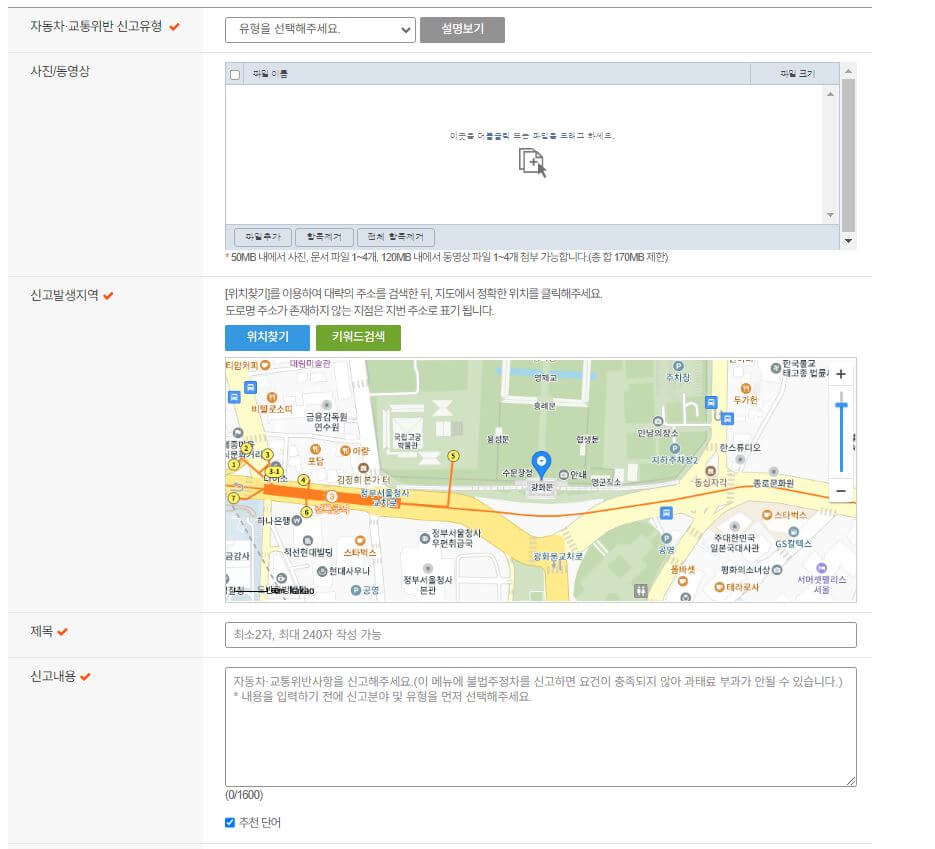Click the 주차장 parking icon at the map top

coord(679,366)
